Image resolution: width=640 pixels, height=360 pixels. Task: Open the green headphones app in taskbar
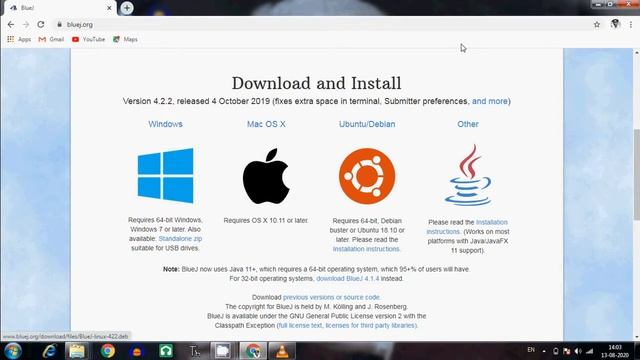pyautogui.click(x=166, y=351)
